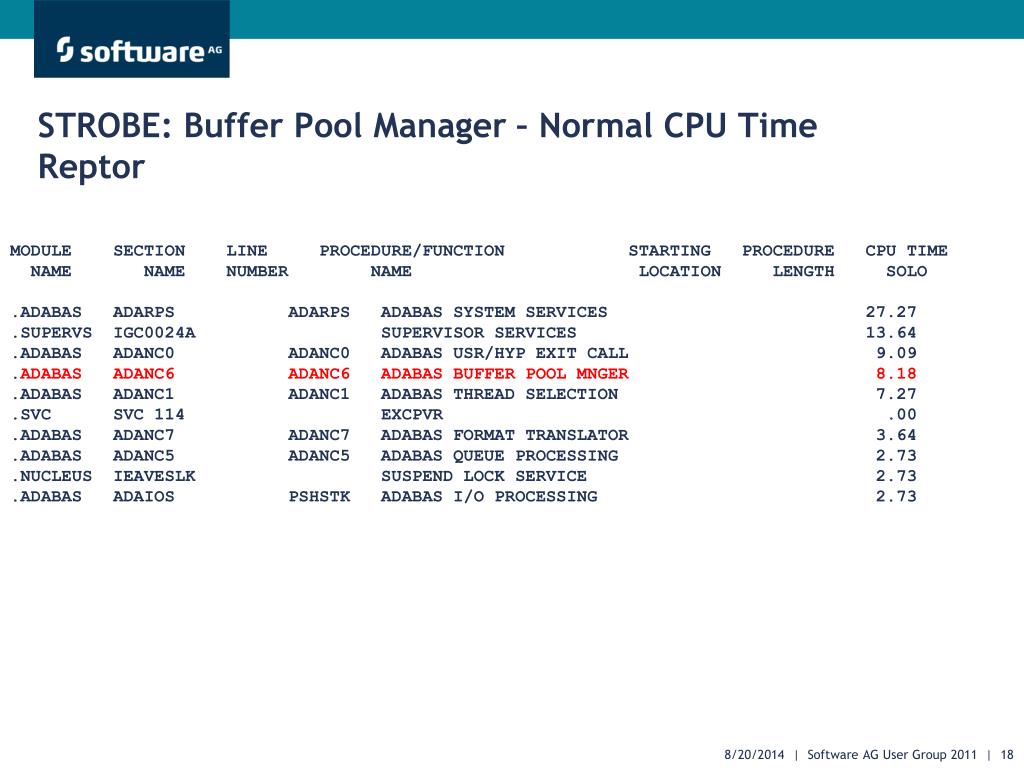Click section name 'SVC 114'

tap(149, 415)
